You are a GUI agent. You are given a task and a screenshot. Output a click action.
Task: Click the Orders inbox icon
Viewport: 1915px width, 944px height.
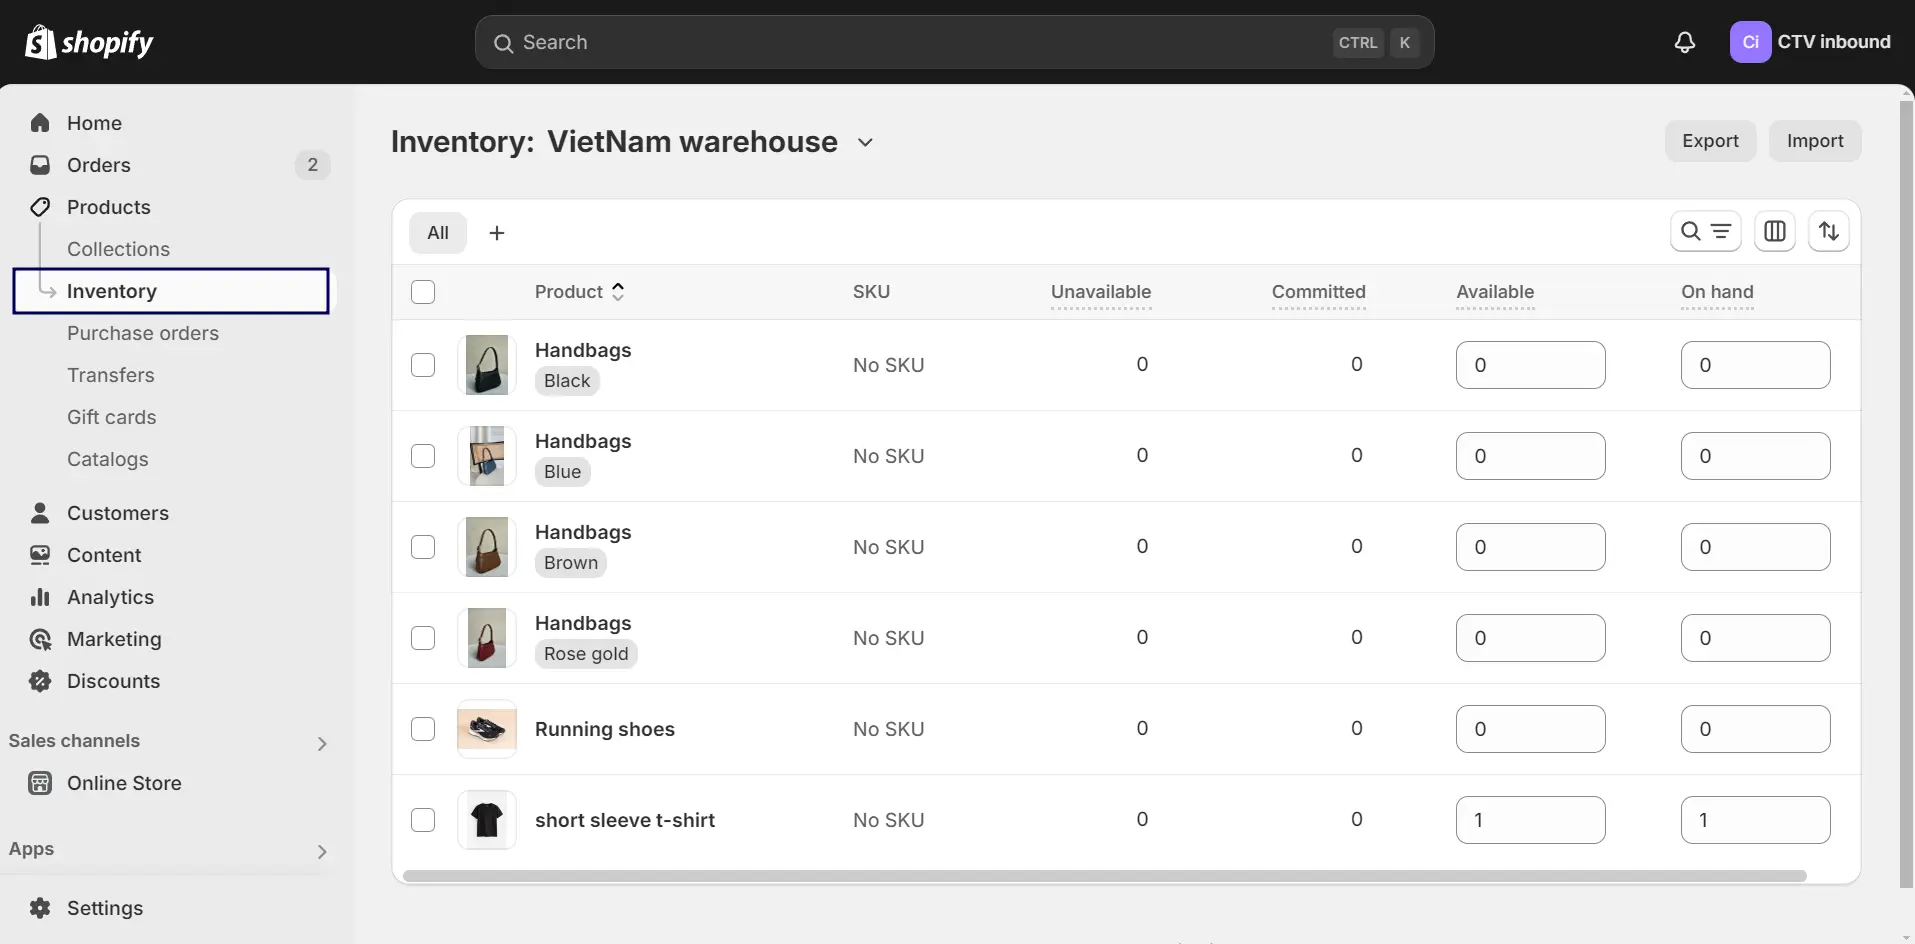point(40,165)
